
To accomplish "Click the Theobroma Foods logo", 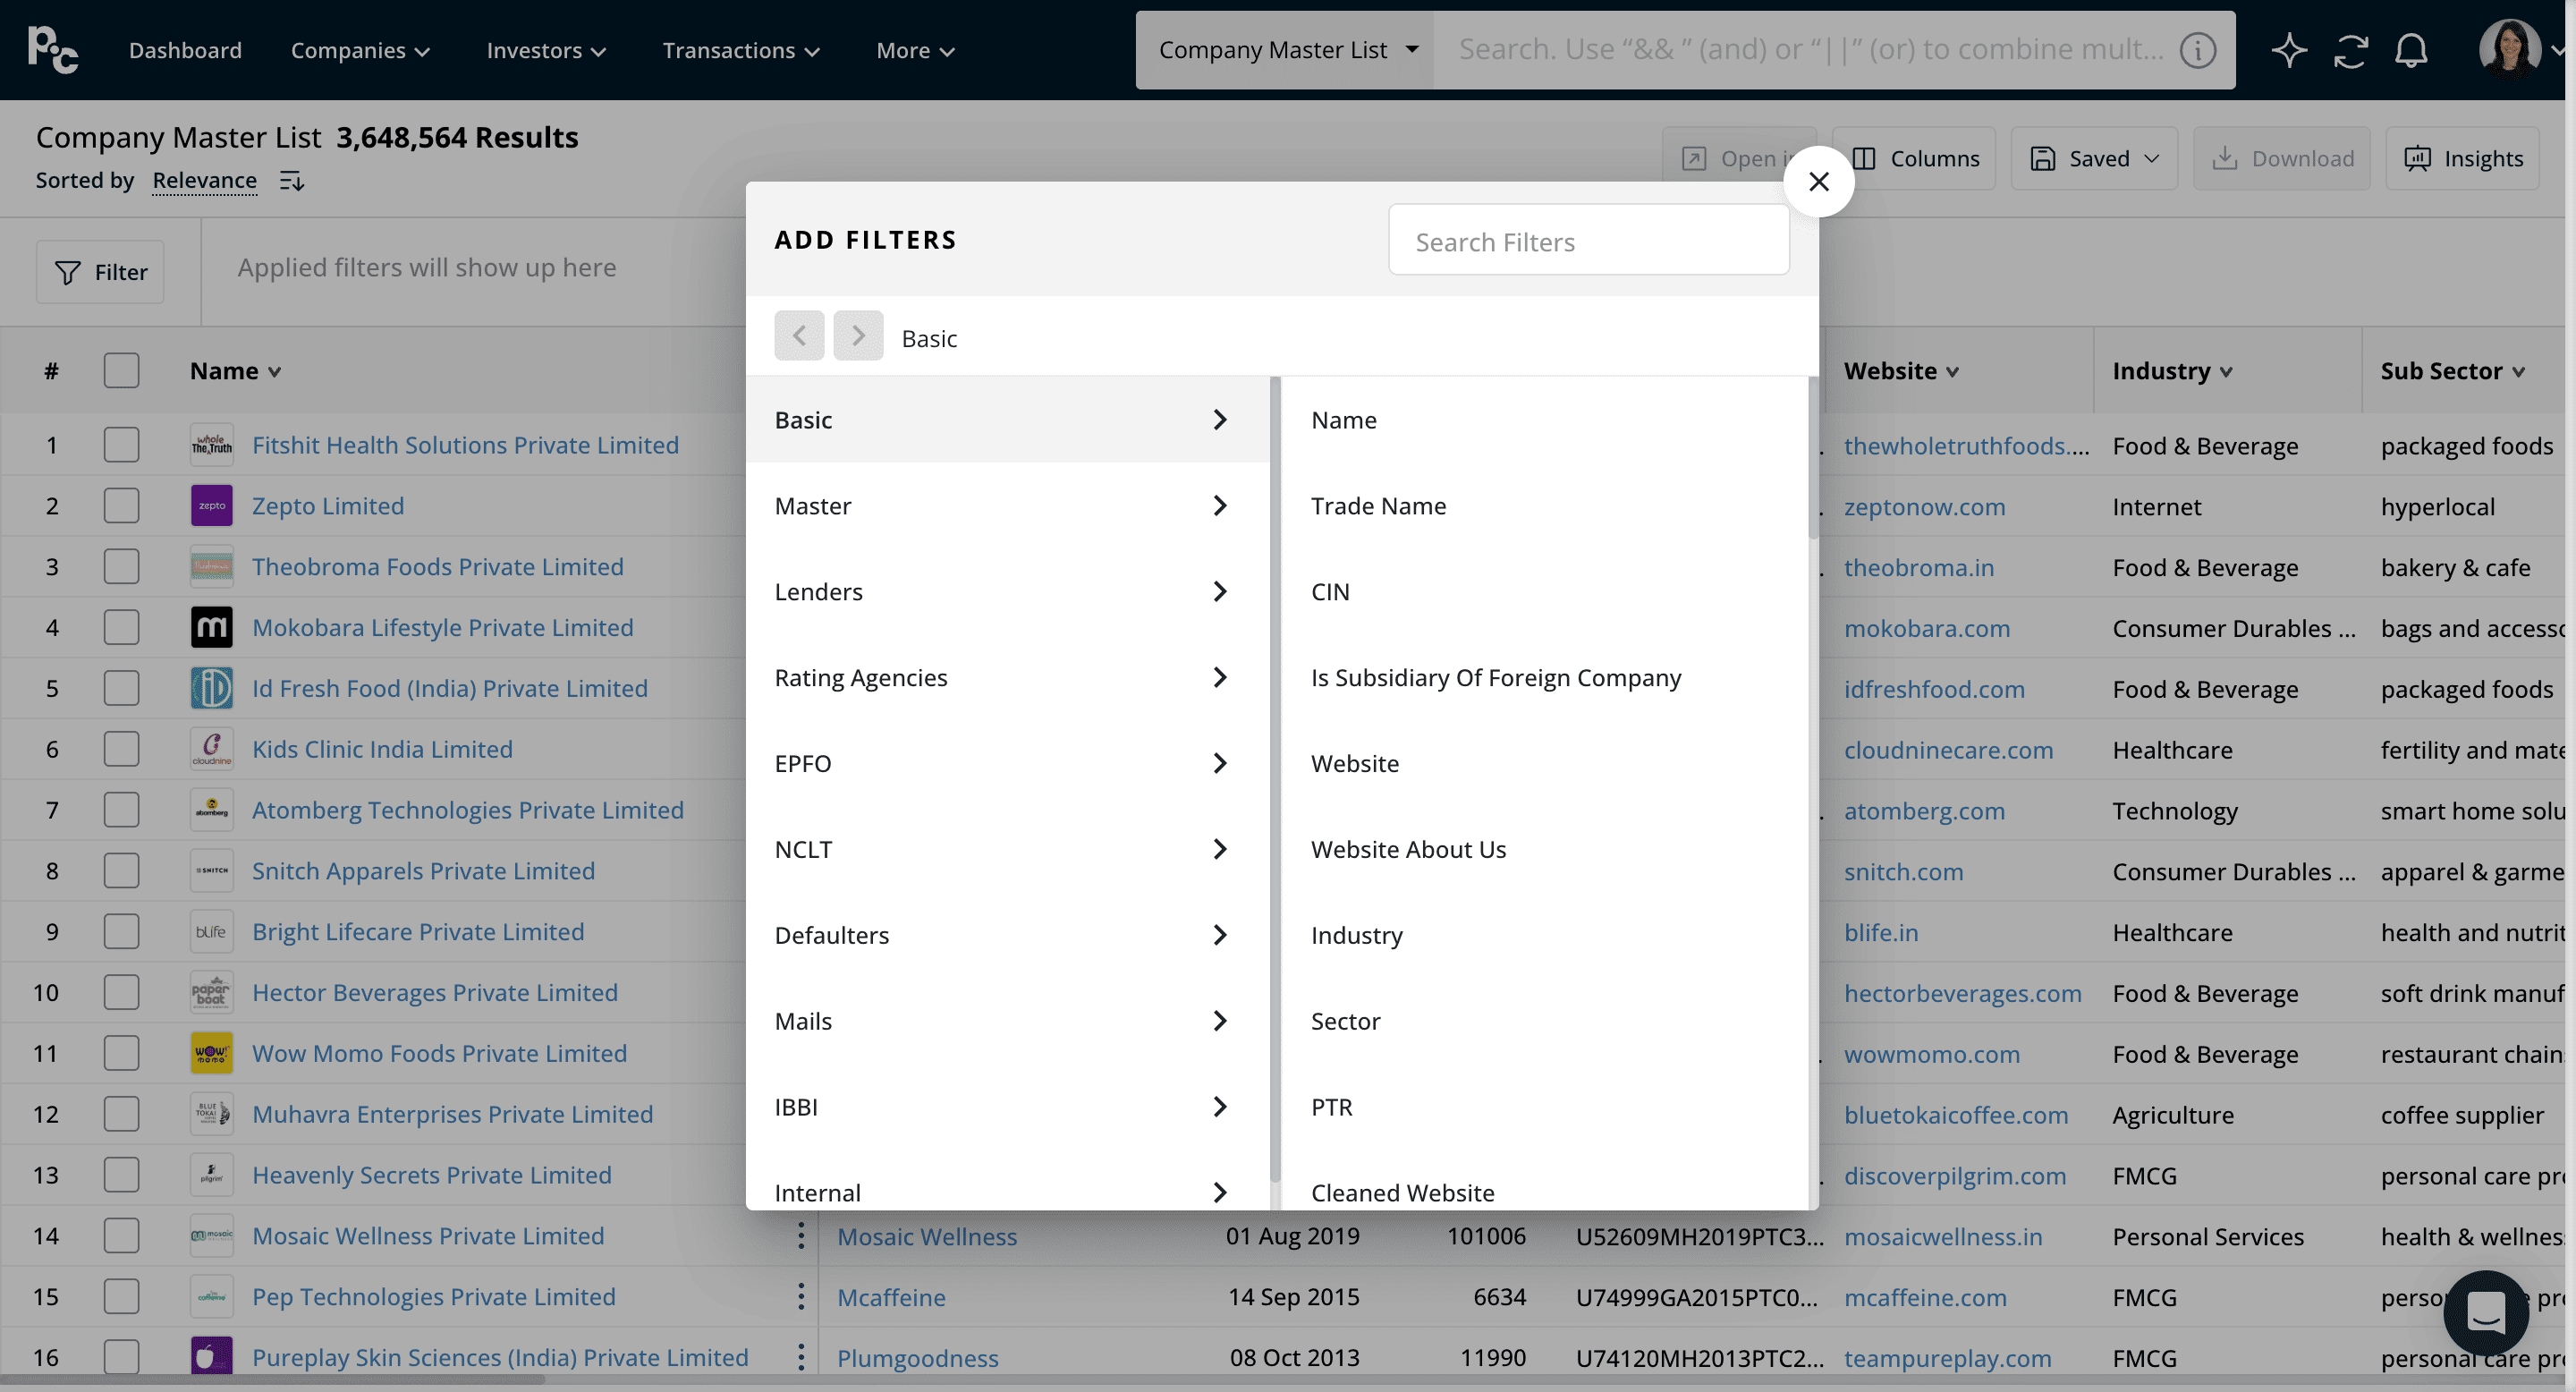I will 212,567.
